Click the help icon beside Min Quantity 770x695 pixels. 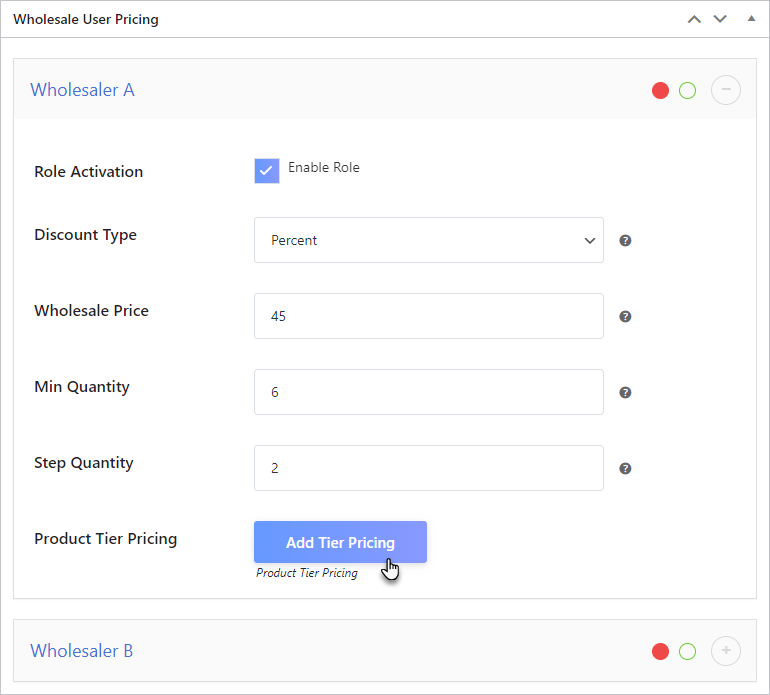point(625,393)
